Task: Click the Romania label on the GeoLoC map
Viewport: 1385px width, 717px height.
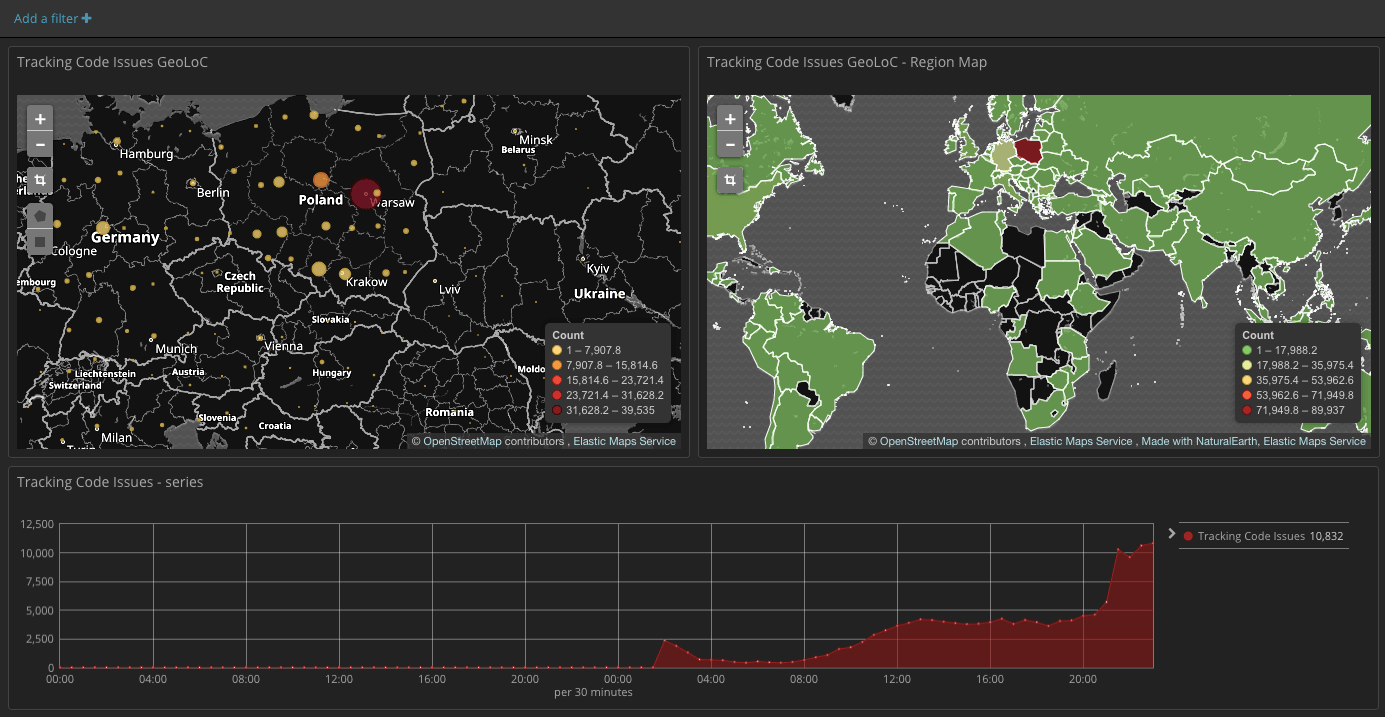Action: [x=449, y=412]
